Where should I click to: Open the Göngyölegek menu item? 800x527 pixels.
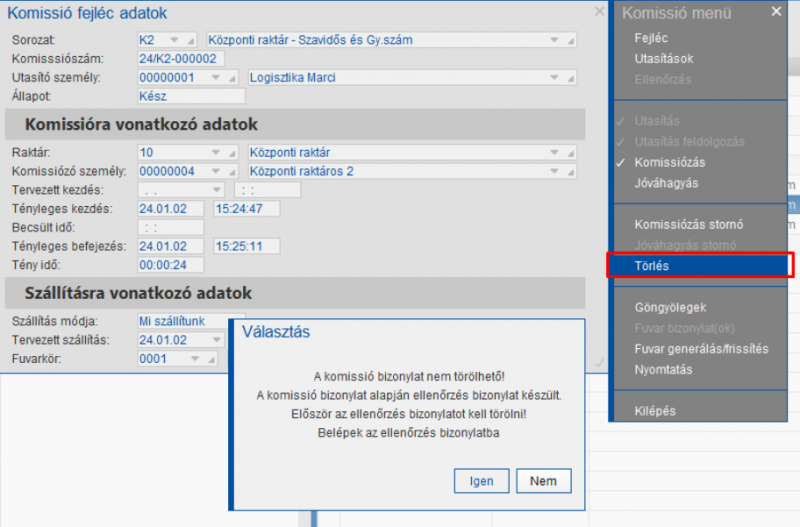pos(670,307)
